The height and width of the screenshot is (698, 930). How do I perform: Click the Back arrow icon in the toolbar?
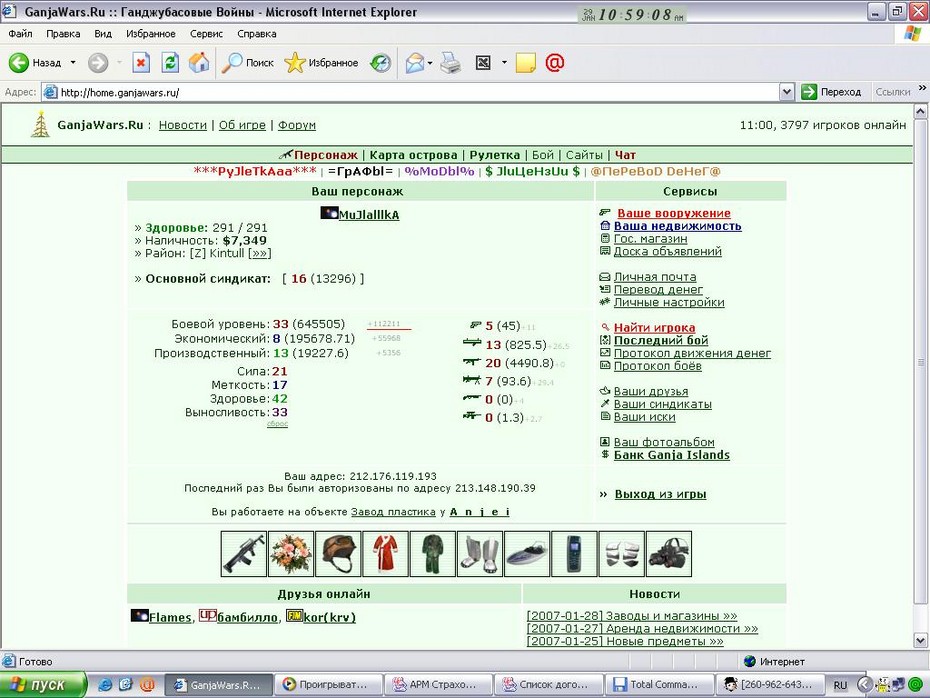[18, 62]
